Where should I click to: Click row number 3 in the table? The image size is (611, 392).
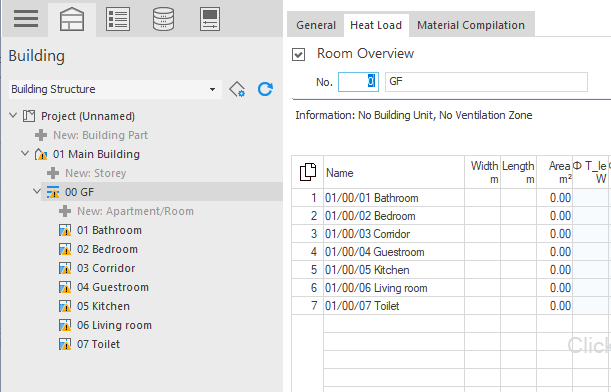[308, 234]
